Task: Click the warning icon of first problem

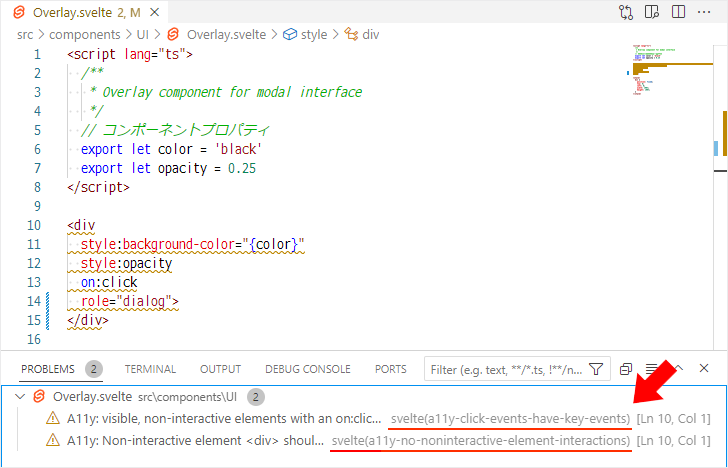Action: click(x=53, y=419)
